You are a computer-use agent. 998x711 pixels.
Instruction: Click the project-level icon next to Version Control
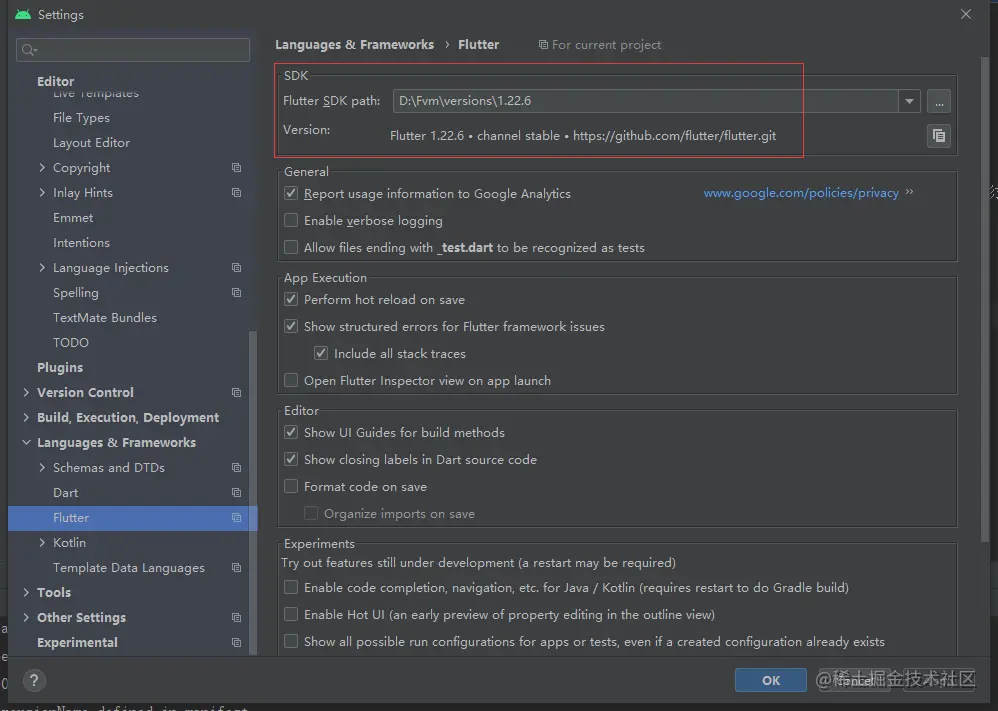236,392
